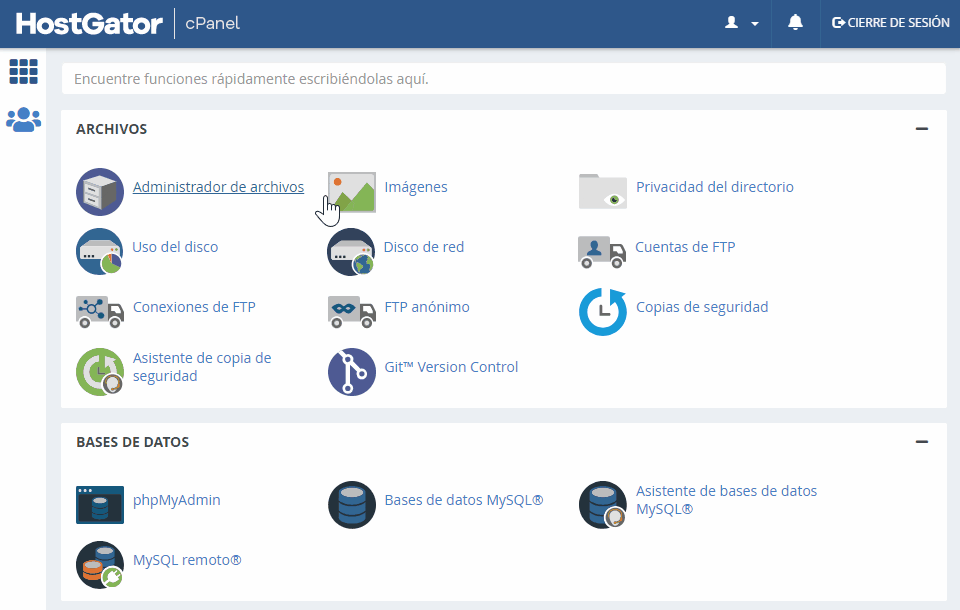Screen dimensions: 960x610
Task: Open the Conexiones de FTP link
Action: (x=194, y=307)
